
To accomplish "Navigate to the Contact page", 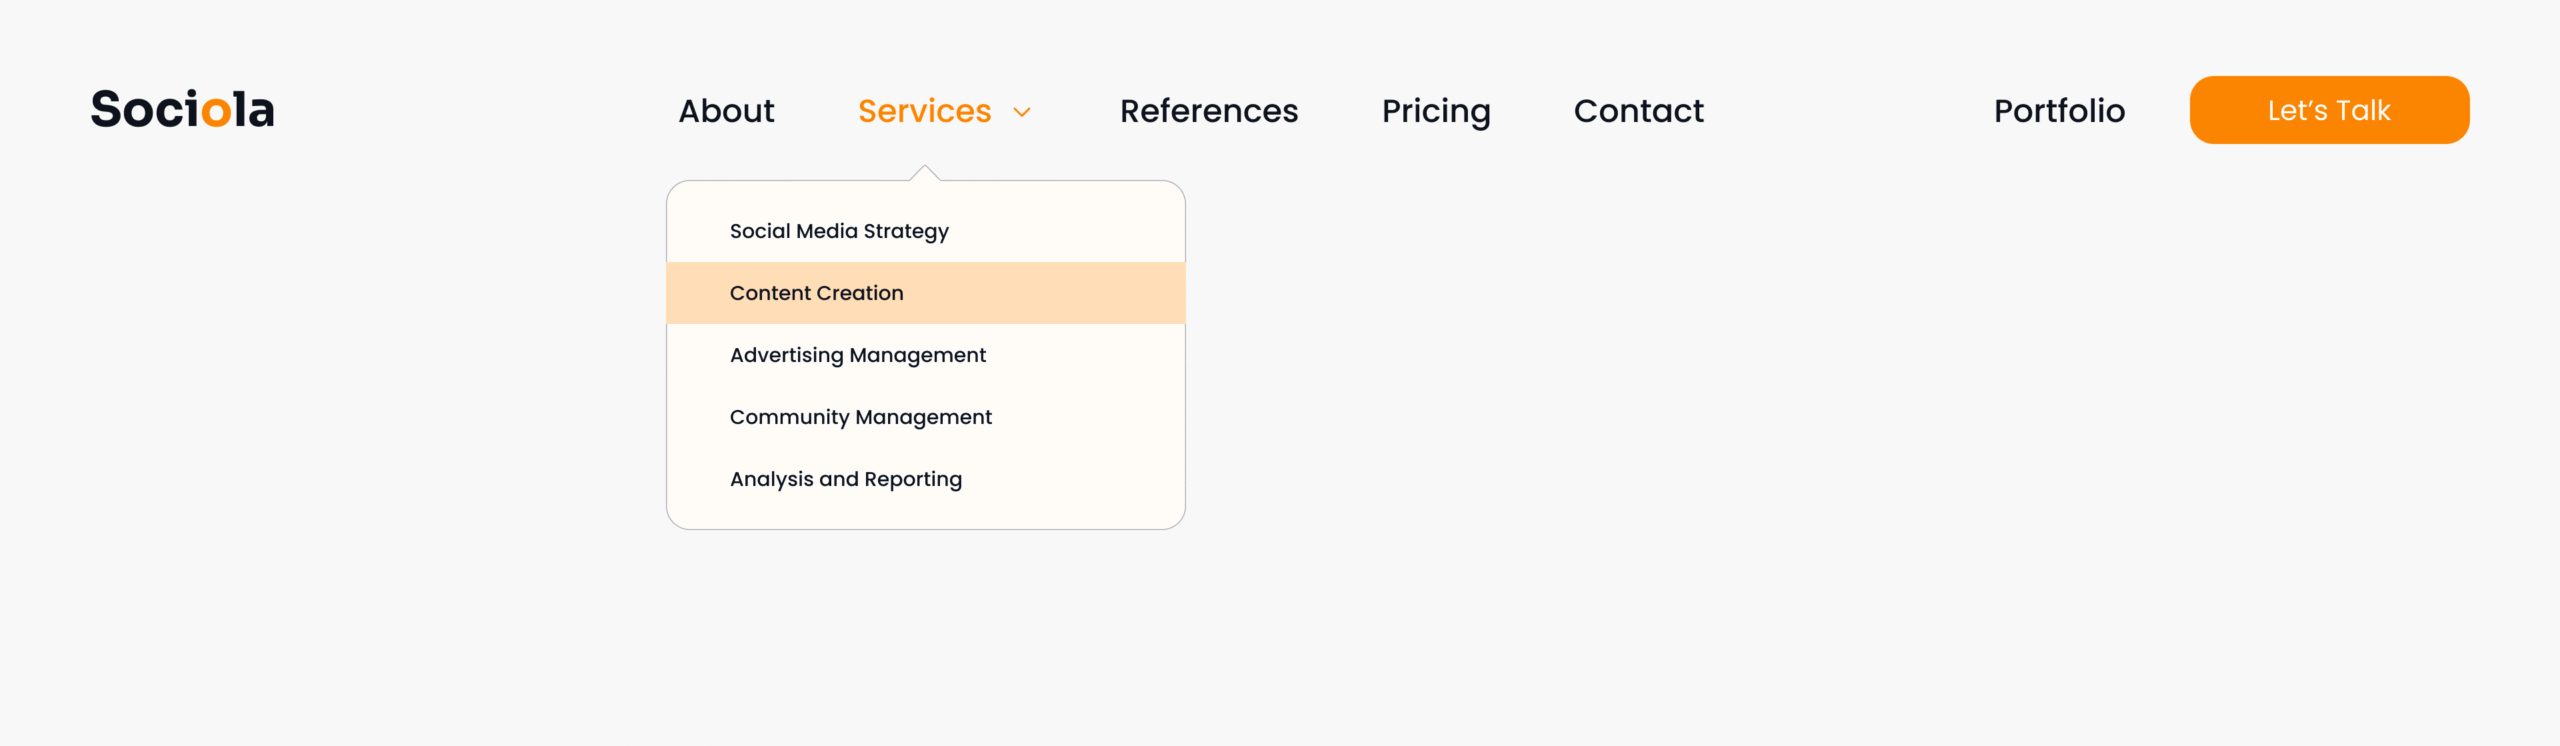I will point(1638,111).
